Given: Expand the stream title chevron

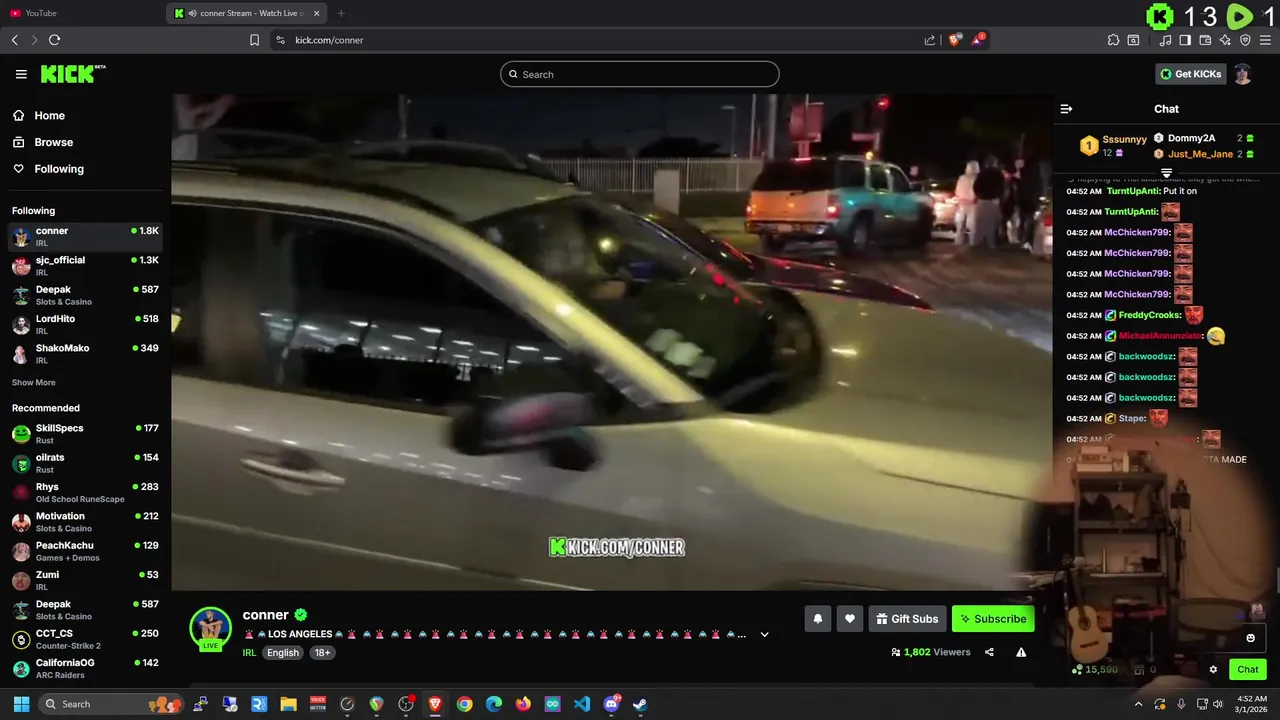Looking at the screenshot, I should point(764,634).
